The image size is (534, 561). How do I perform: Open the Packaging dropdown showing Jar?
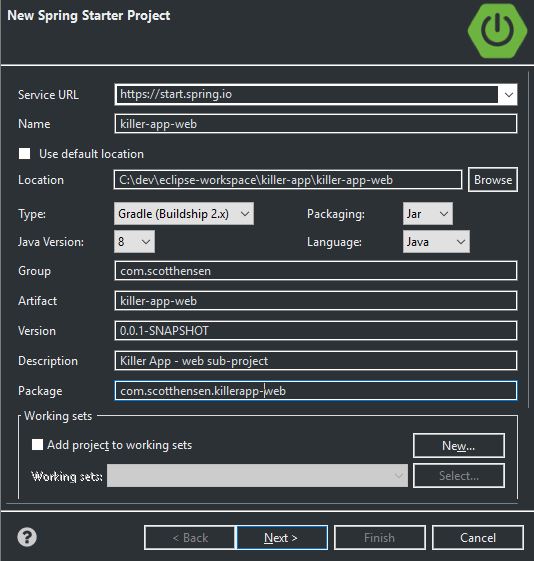427,214
